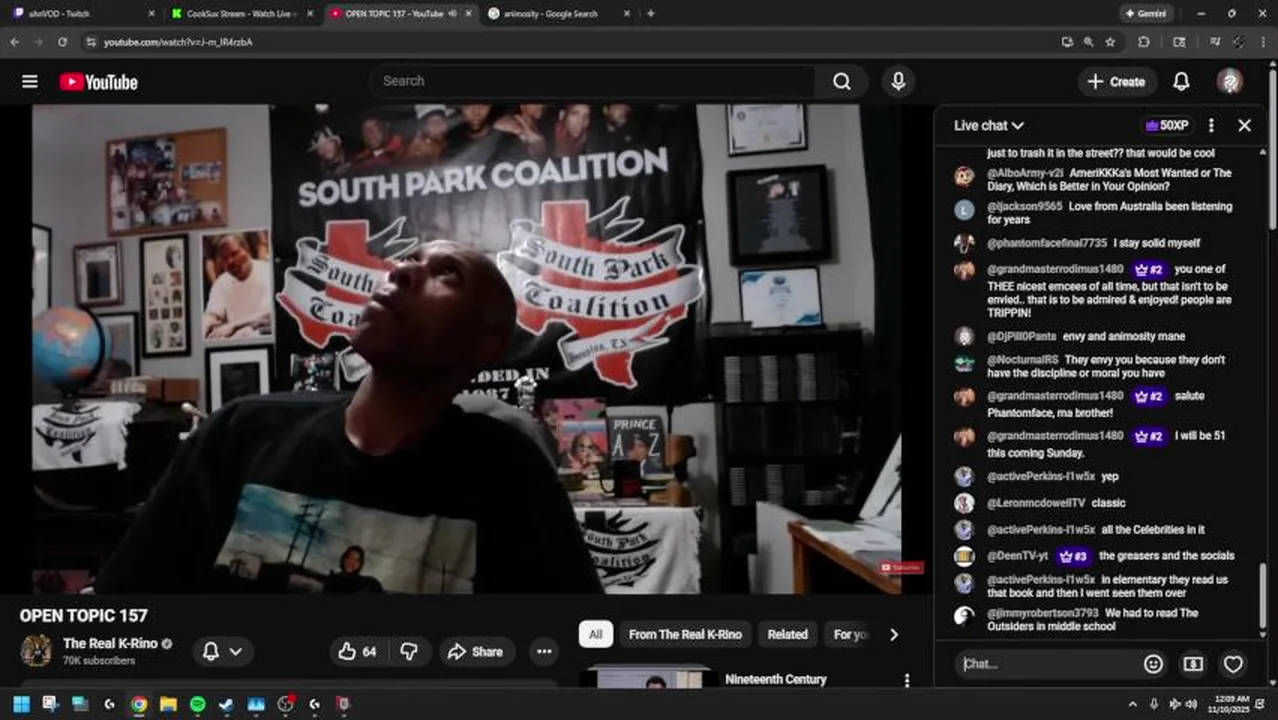Open YouTube notifications bell
The image size is (1278, 720).
pyautogui.click(x=1181, y=82)
